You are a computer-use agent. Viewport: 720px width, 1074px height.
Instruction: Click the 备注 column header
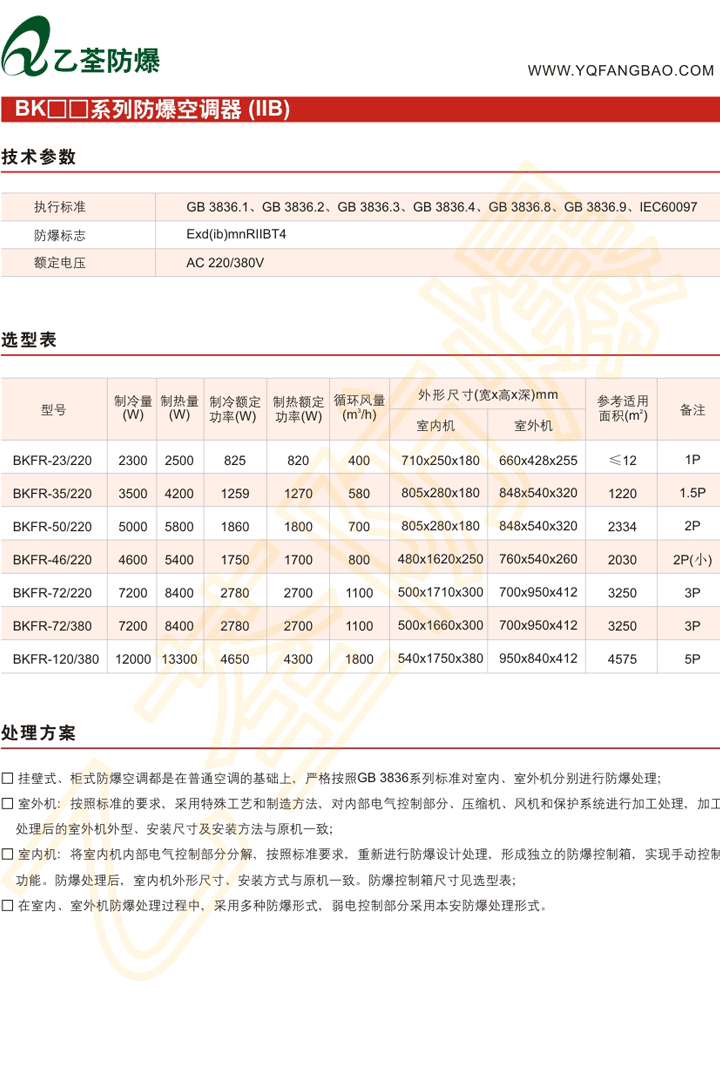[692, 409]
